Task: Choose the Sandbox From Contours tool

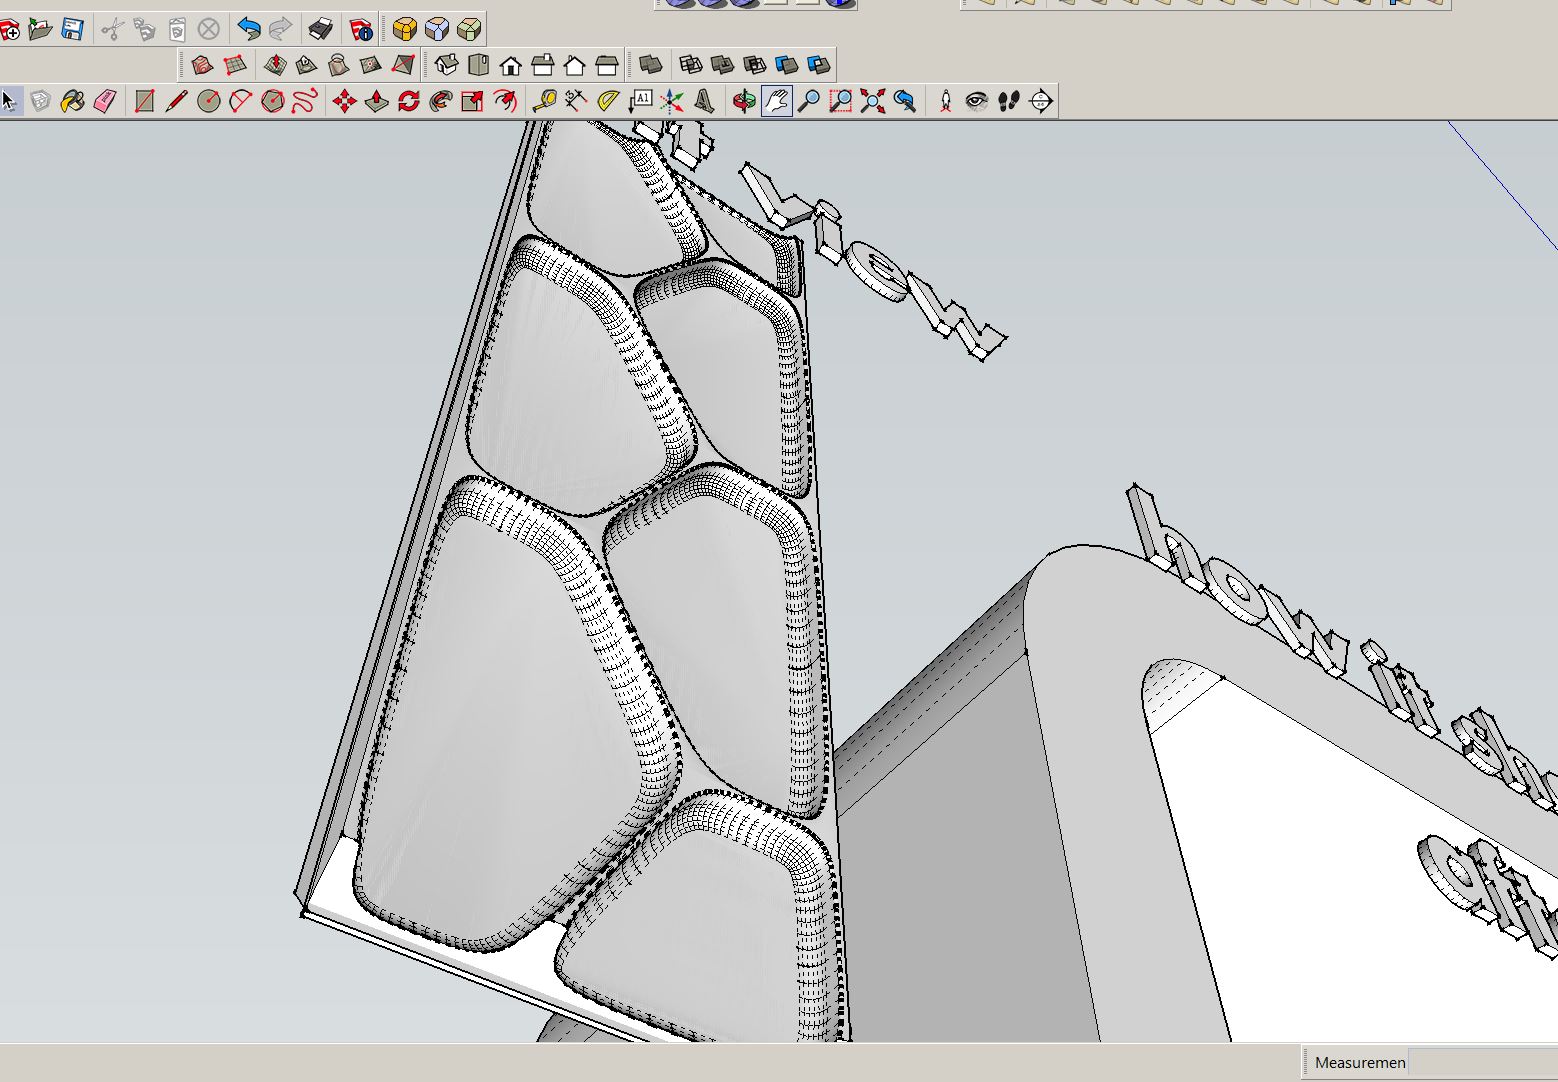Action: (x=203, y=65)
